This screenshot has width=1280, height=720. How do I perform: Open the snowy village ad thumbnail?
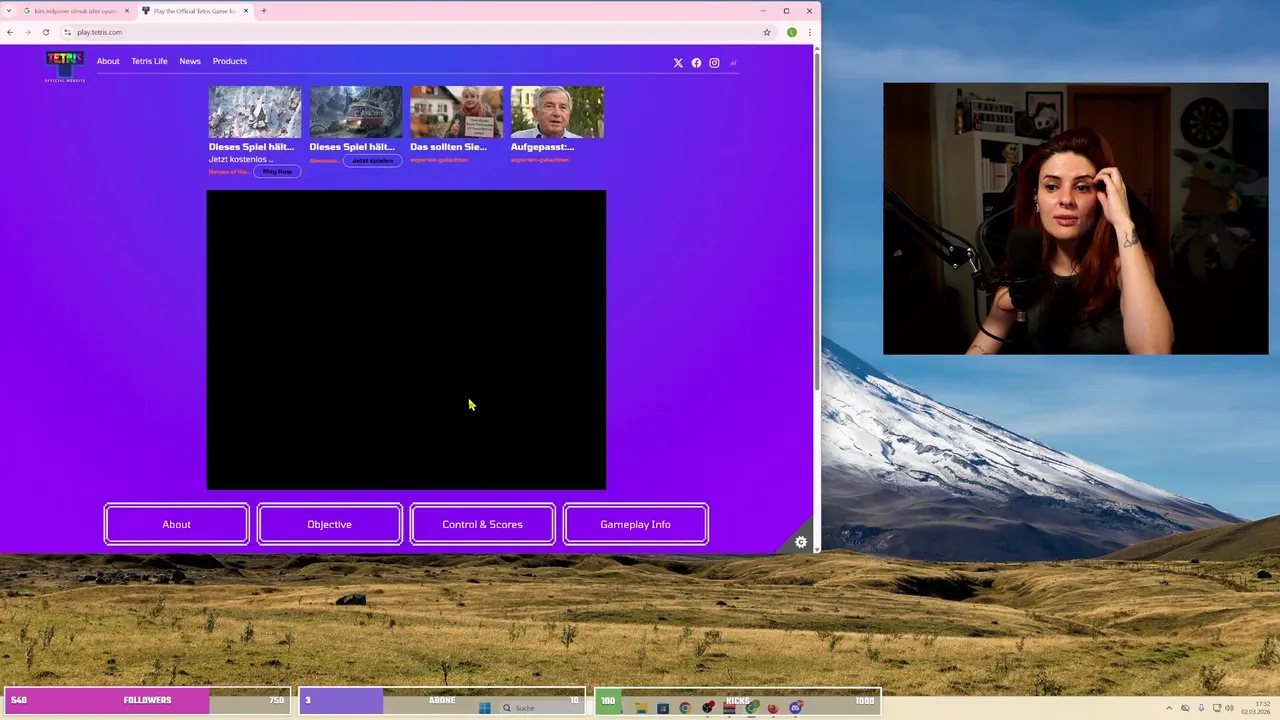pyautogui.click(x=255, y=112)
